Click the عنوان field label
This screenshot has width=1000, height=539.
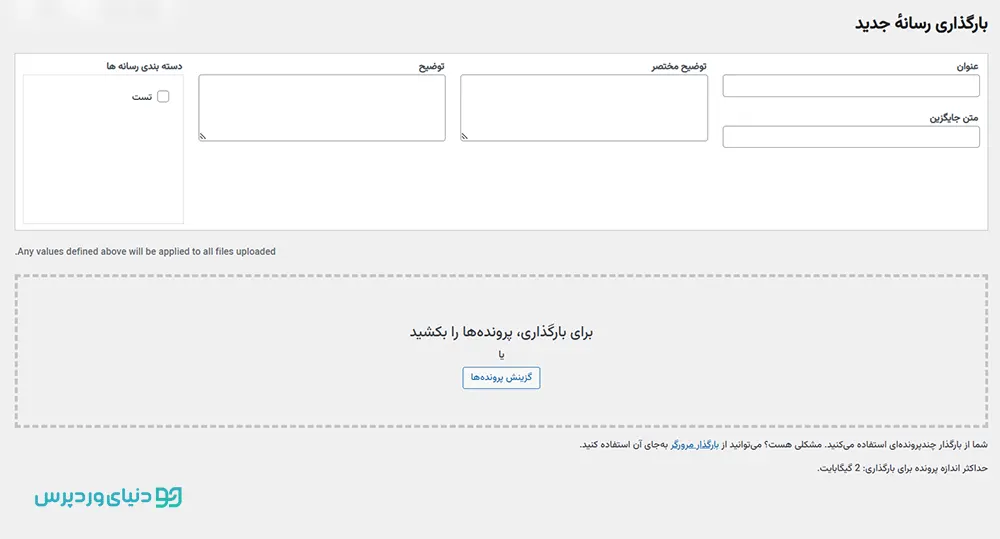967,66
